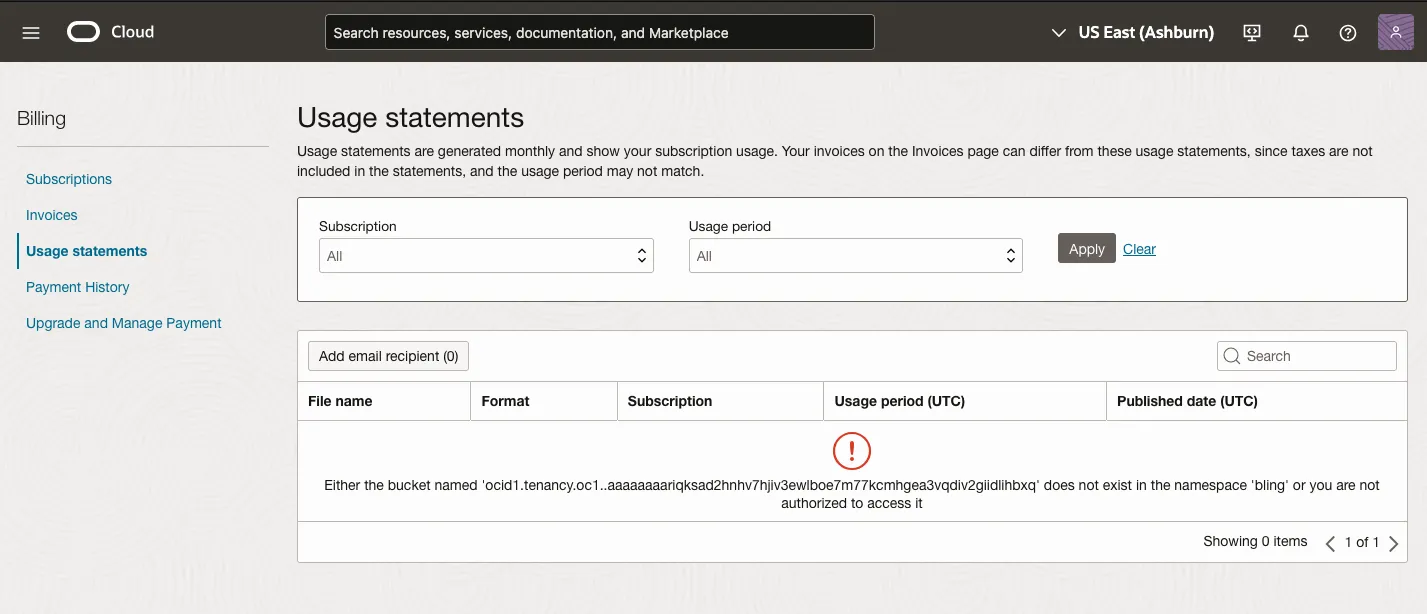Click the Apply button
The image size is (1427, 614).
point(1086,248)
